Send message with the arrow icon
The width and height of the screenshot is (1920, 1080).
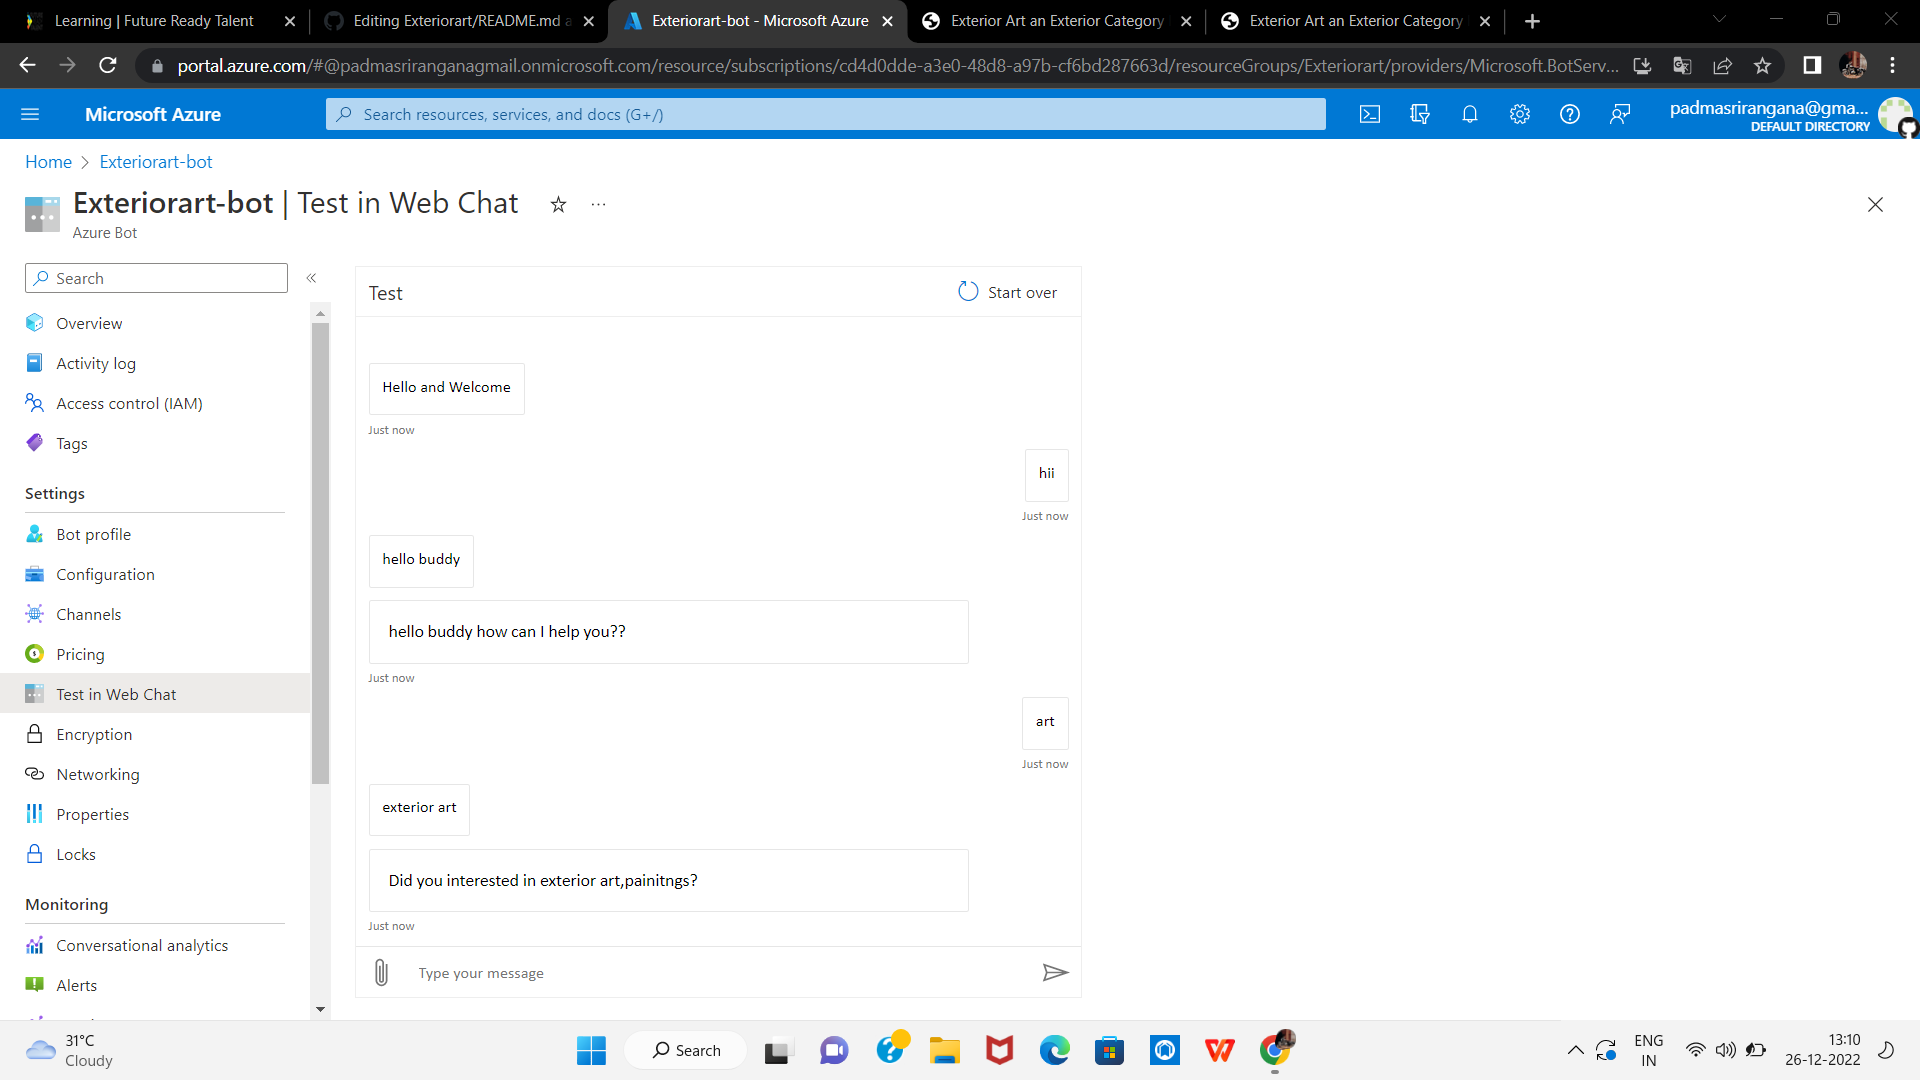pyautogui.click(x=1055, y=972)
